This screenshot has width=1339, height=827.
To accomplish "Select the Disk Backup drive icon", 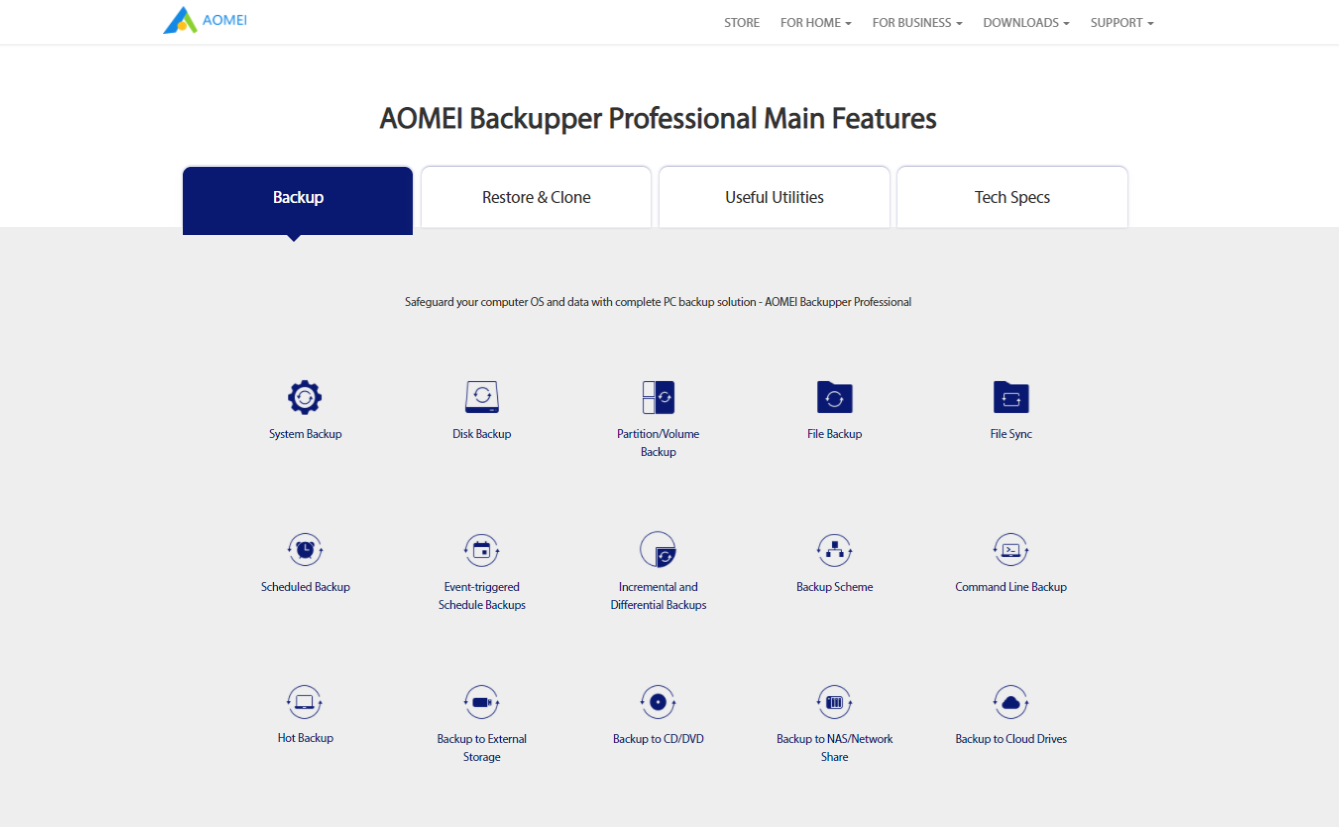I will 481,397.
